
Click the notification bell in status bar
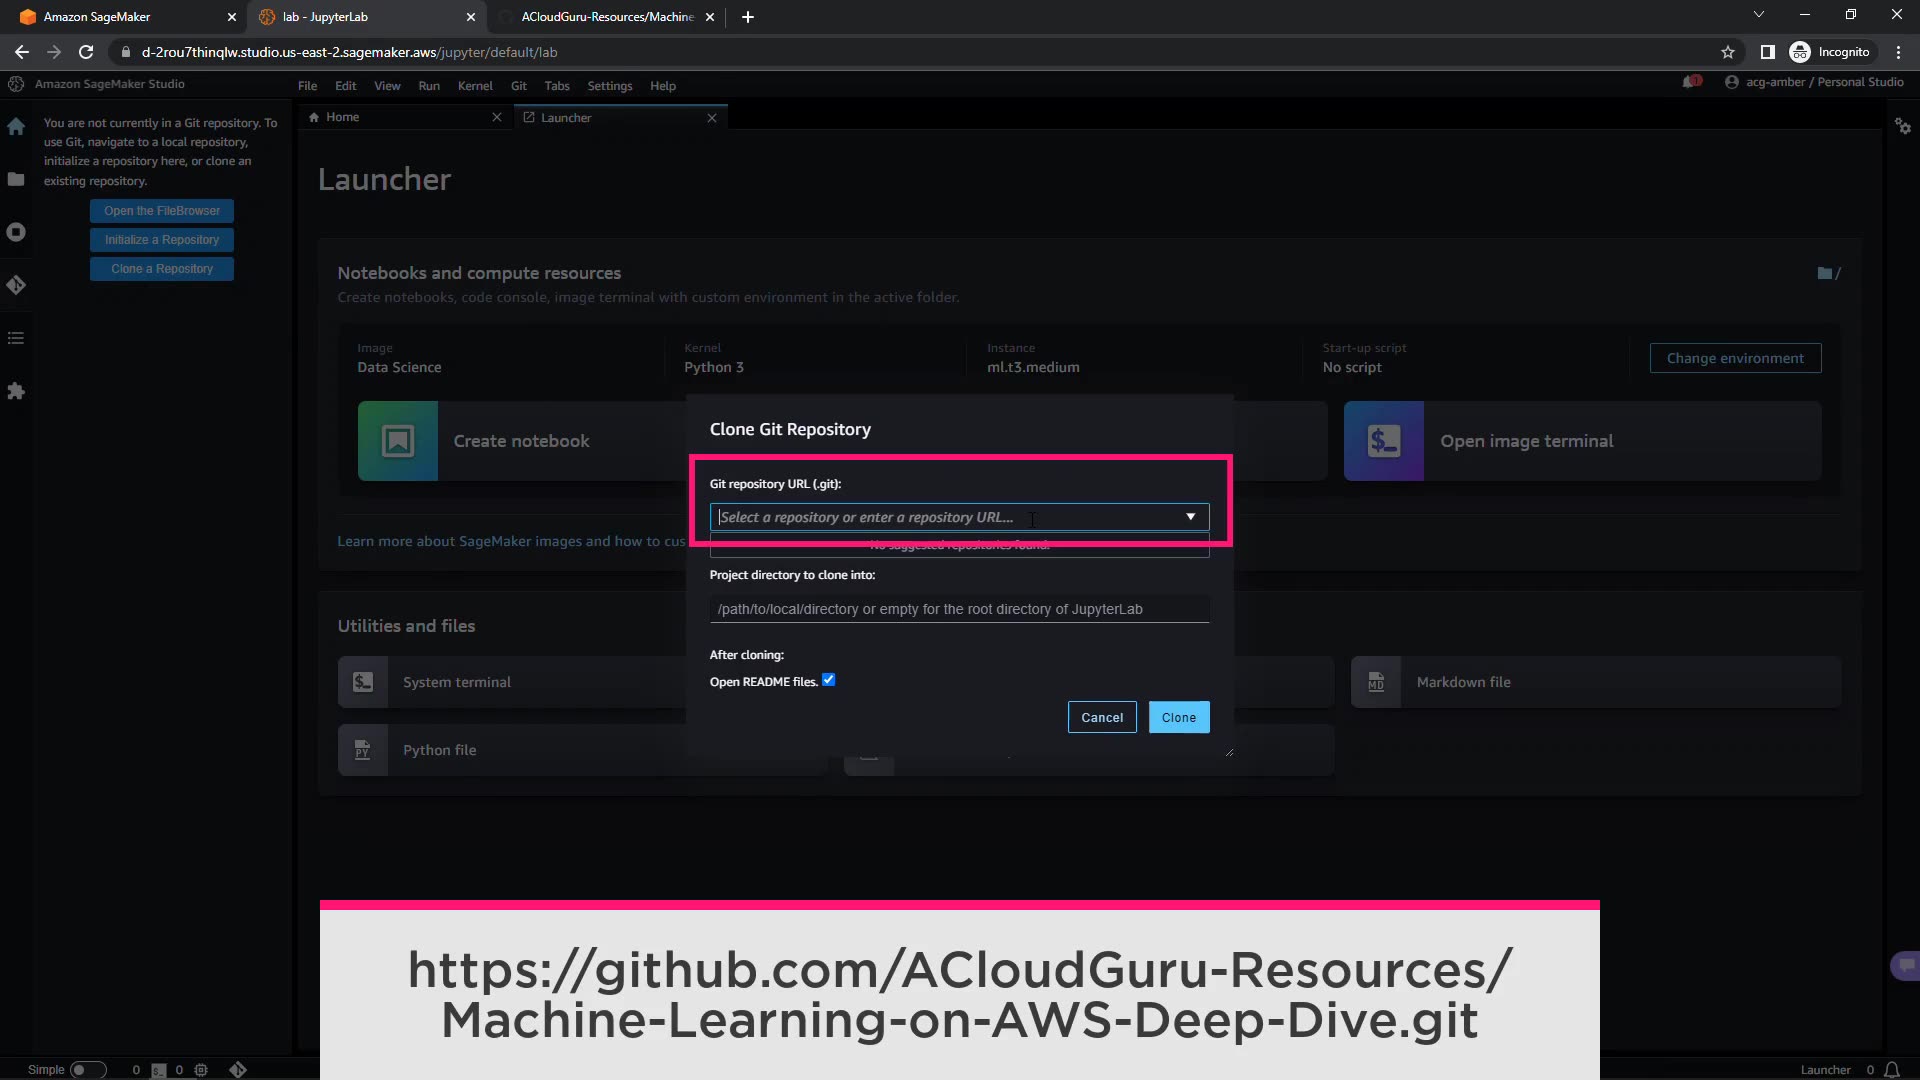1891,1069
